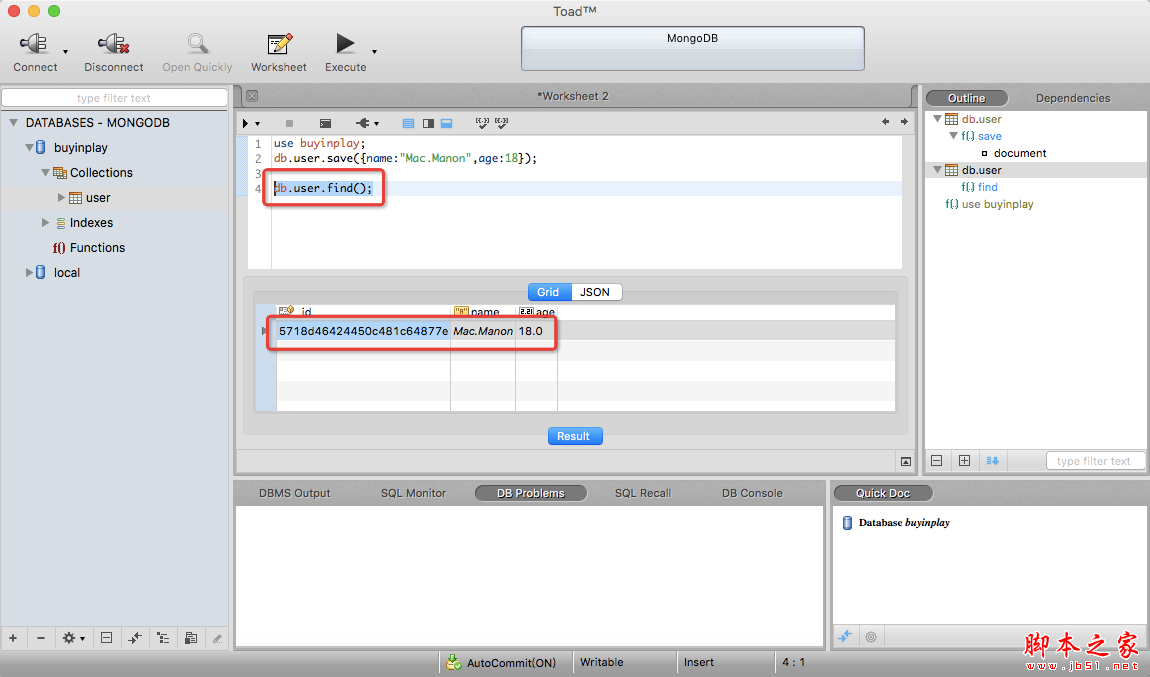Switch to the Dependencies tab
Screen dimensions: 1150x677
(1073, 98)
